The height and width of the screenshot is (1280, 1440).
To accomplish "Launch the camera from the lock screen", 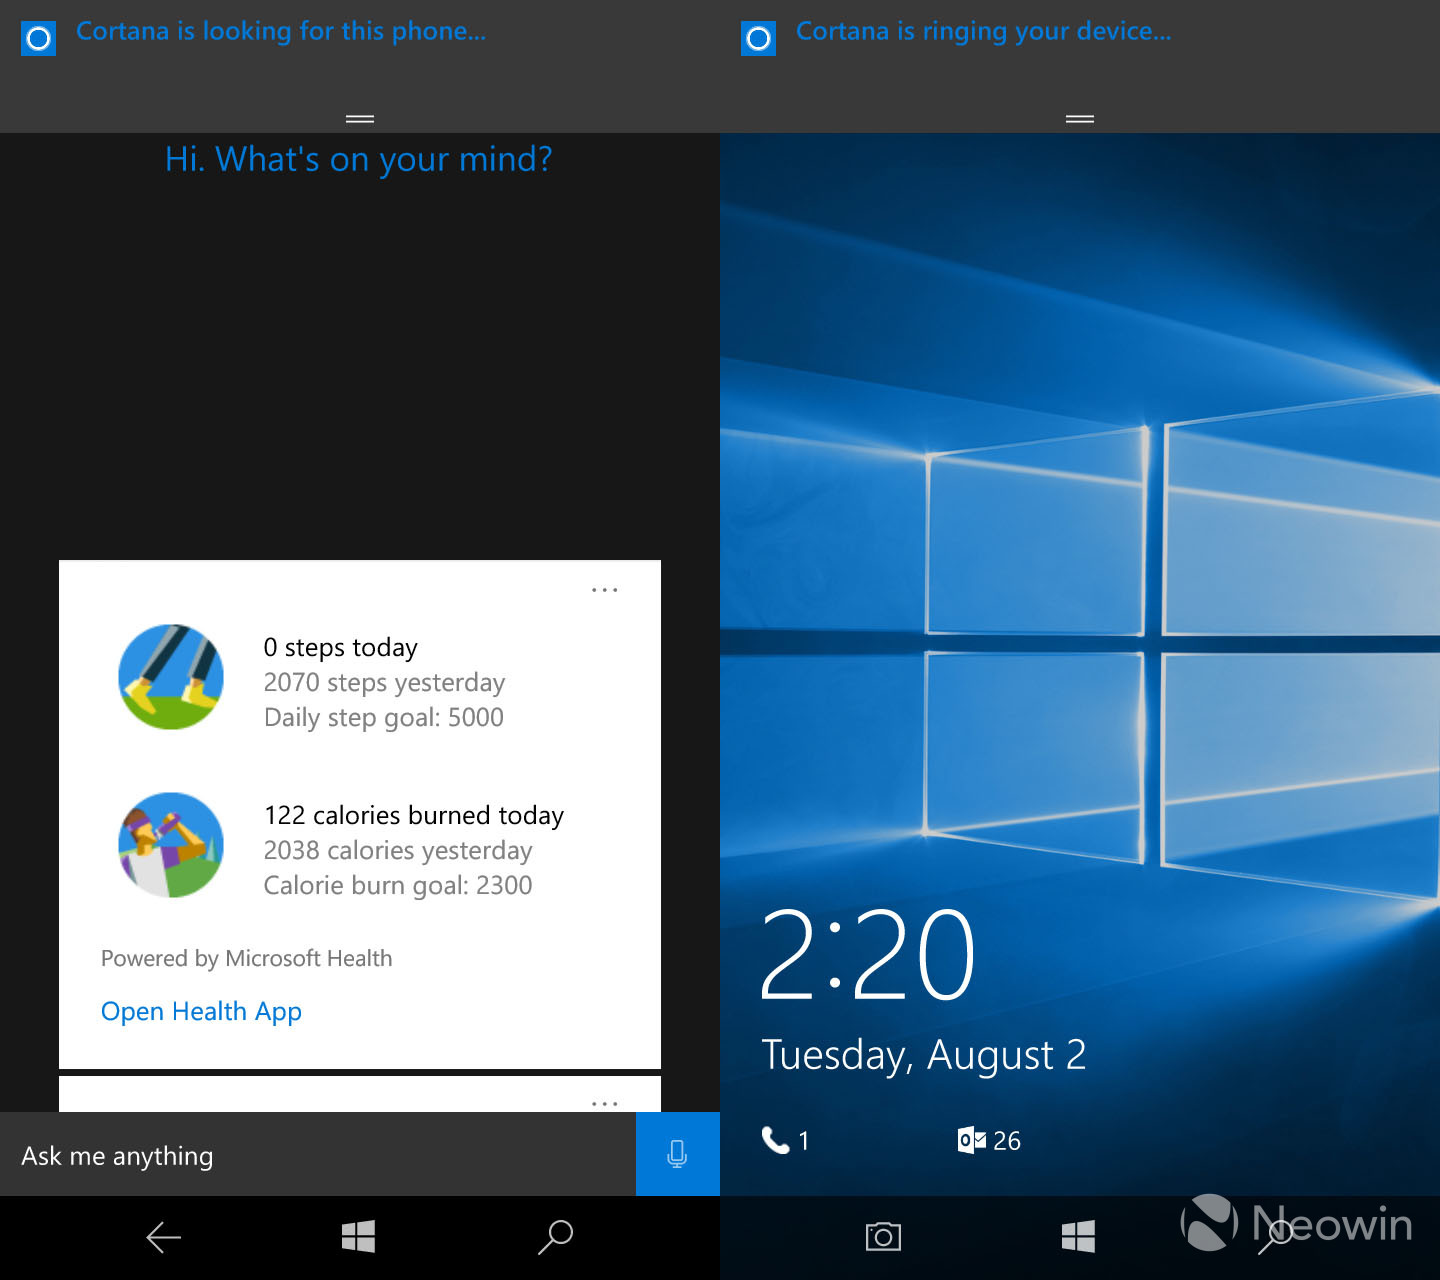I will point(881,1237).
